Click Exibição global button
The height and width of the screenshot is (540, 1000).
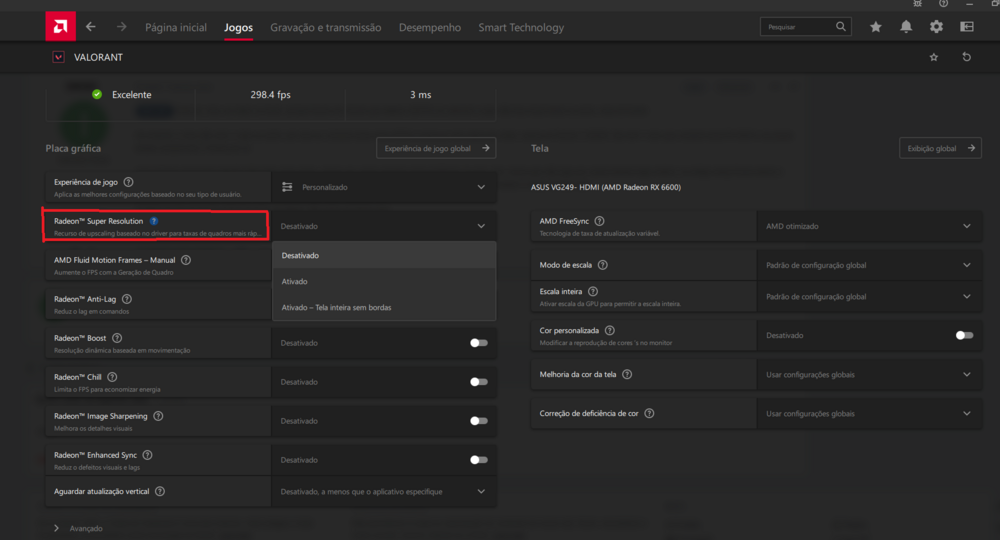(x=940, y=148)
